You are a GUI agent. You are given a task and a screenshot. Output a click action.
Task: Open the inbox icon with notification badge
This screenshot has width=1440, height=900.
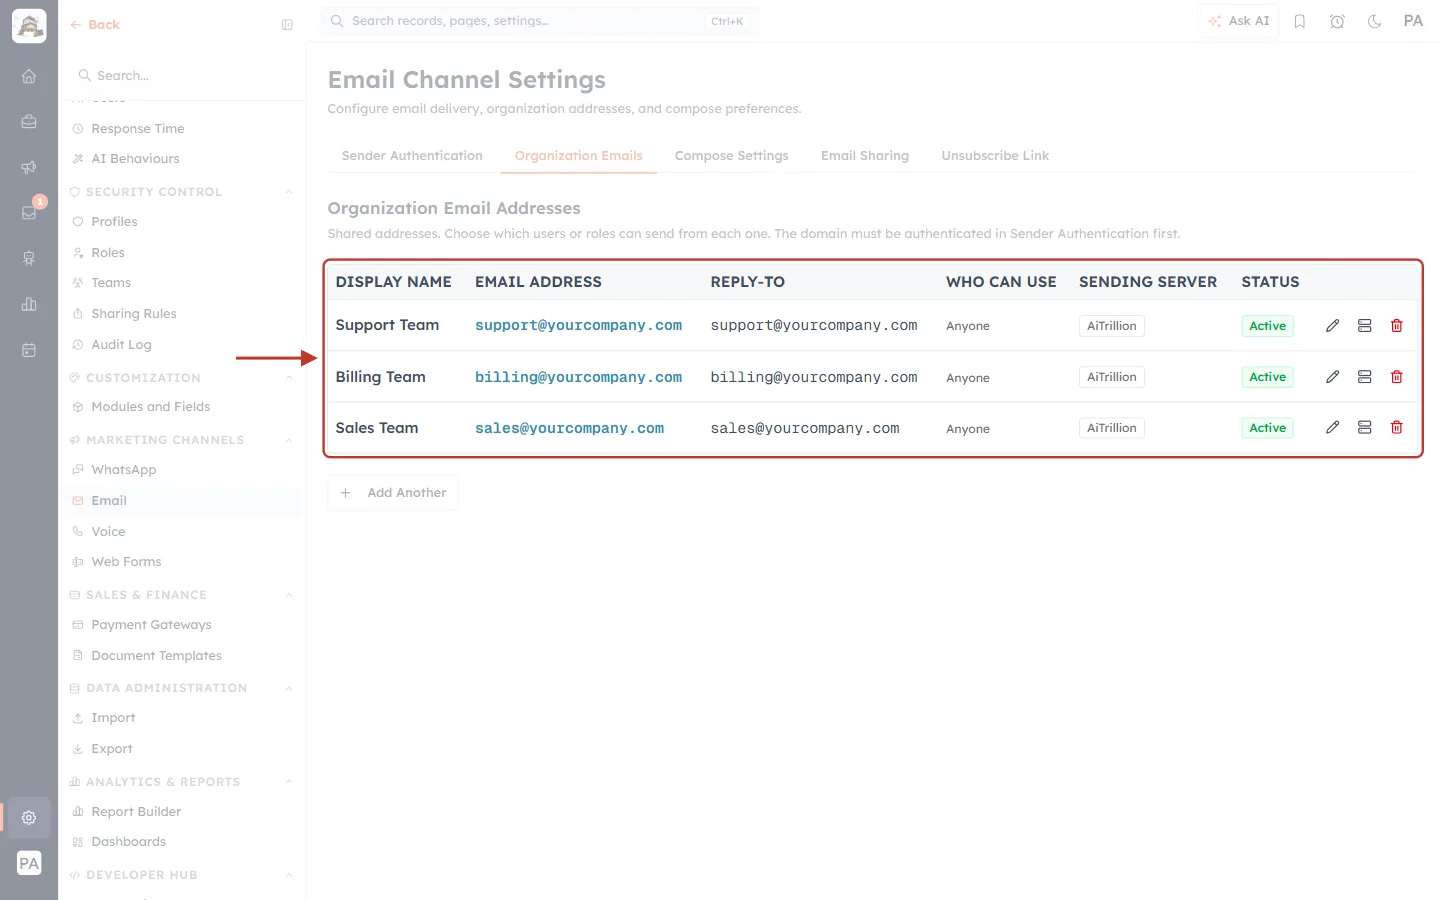pyautogui.click(x=29, y=212)
